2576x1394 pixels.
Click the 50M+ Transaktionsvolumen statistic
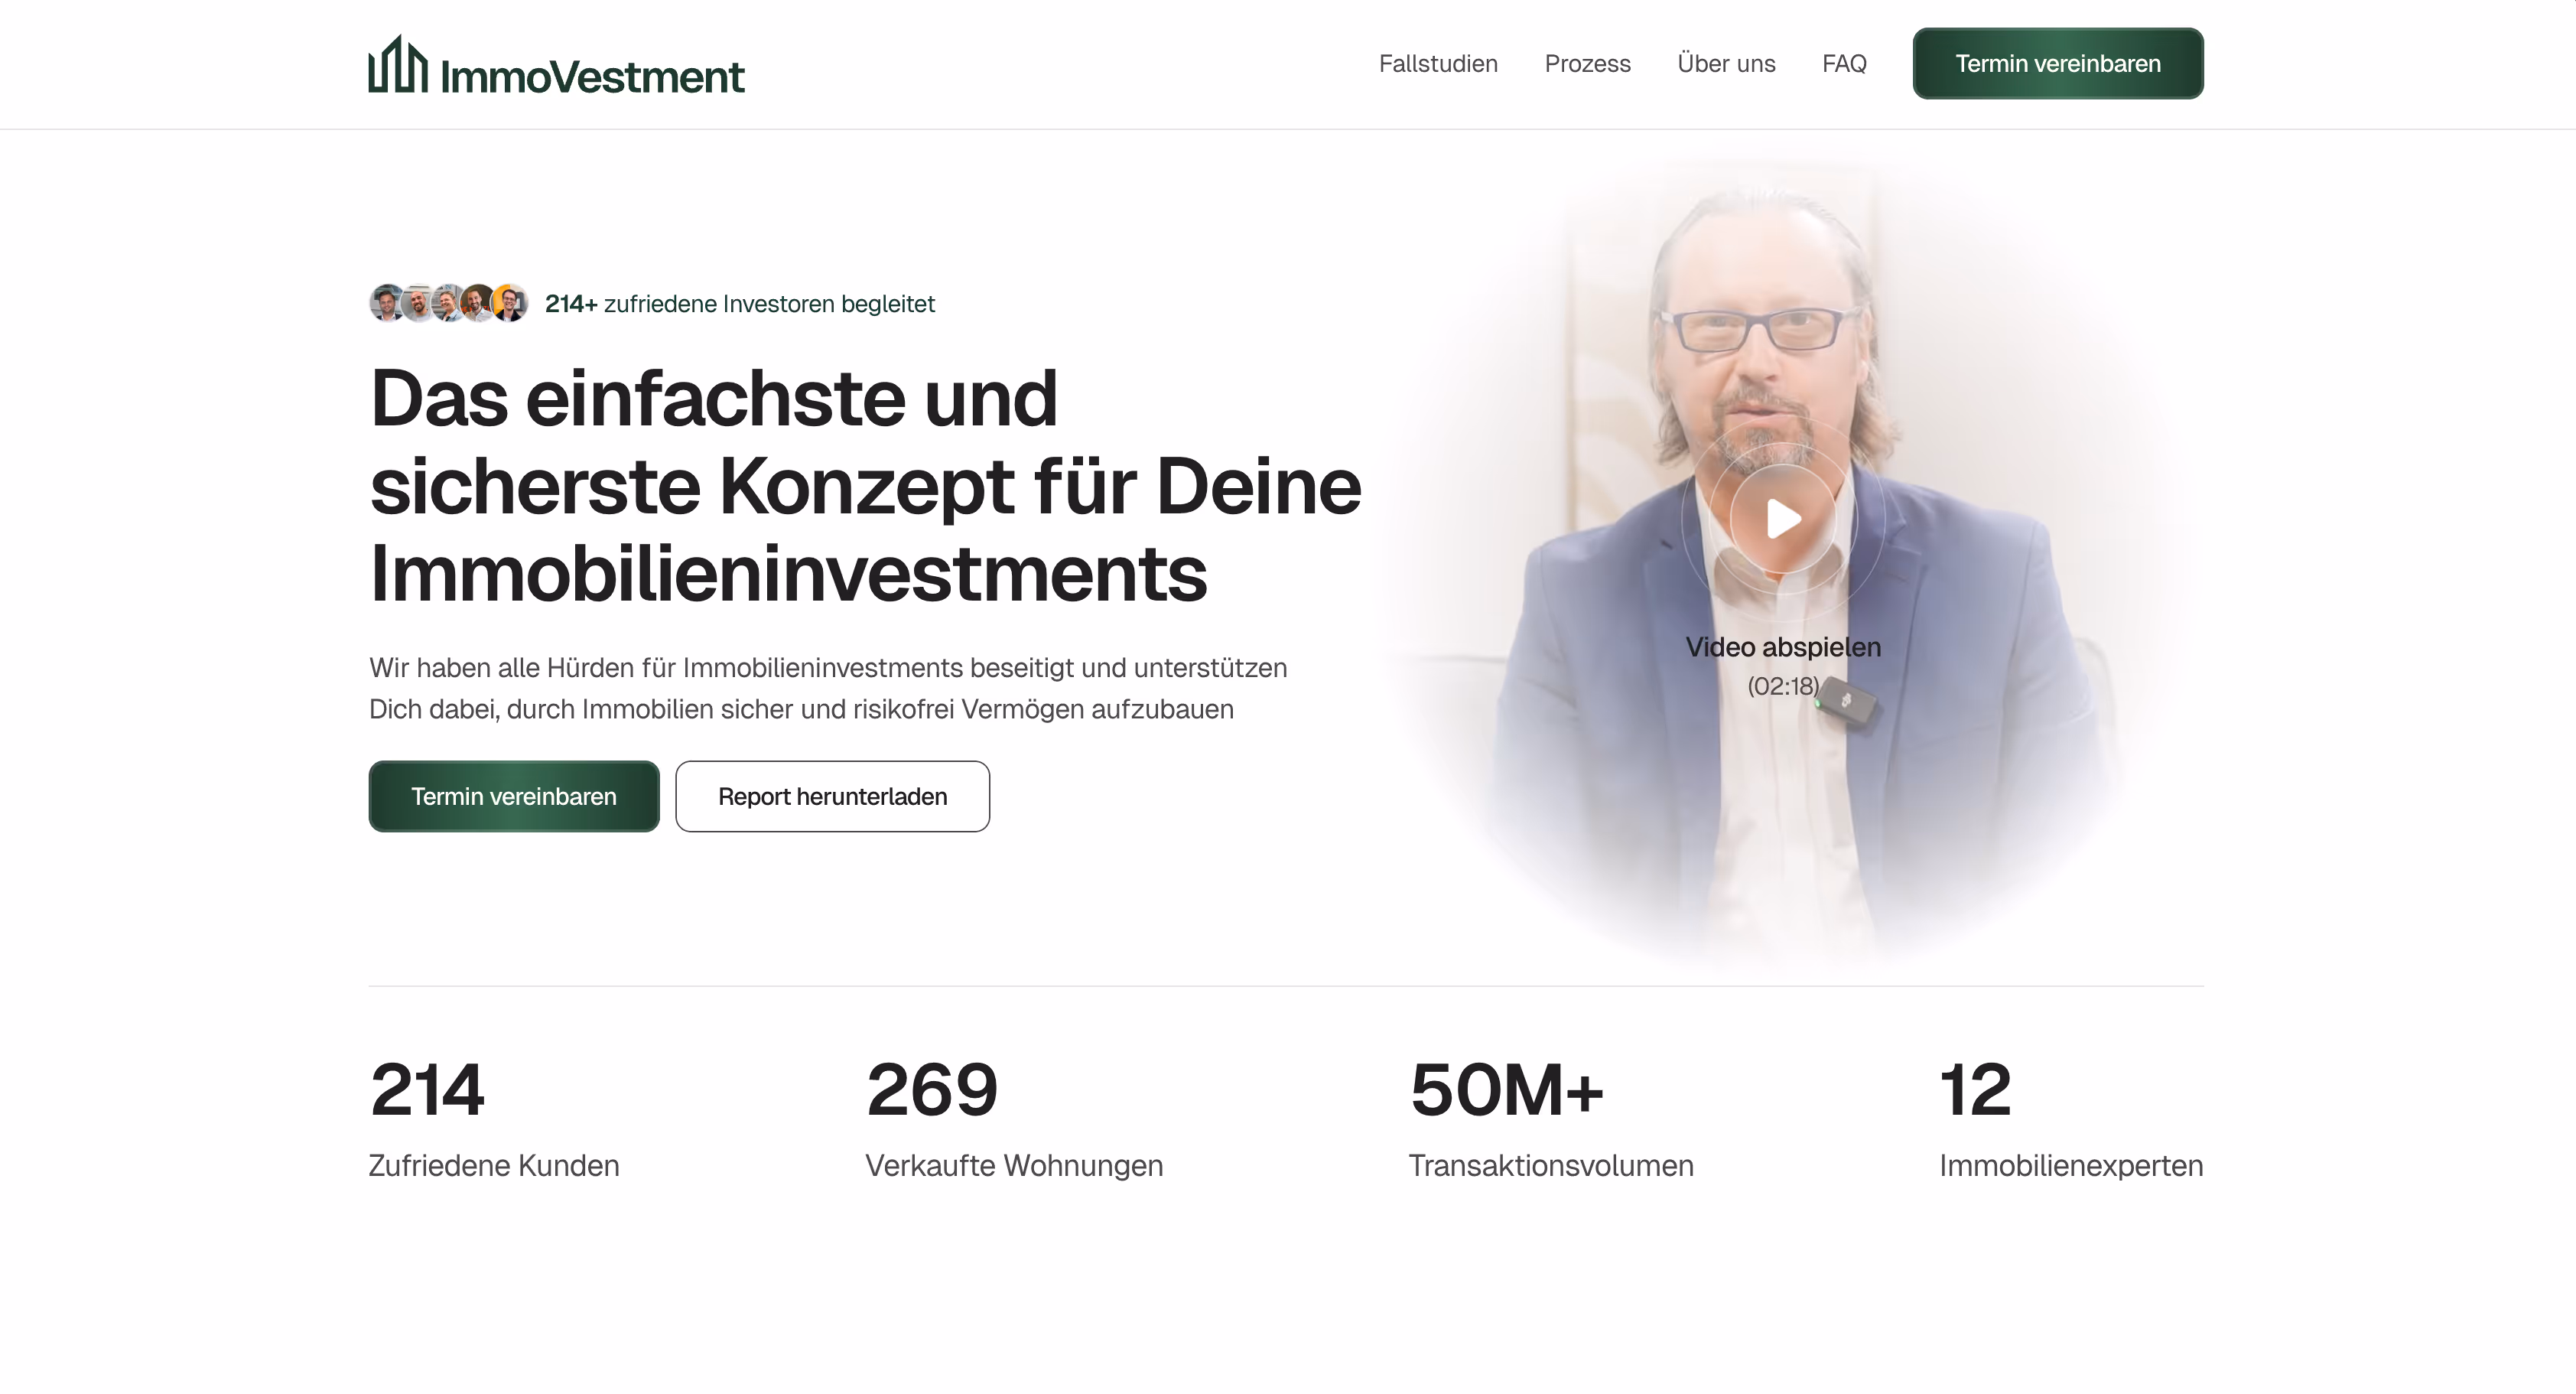pos(1551,1118)
